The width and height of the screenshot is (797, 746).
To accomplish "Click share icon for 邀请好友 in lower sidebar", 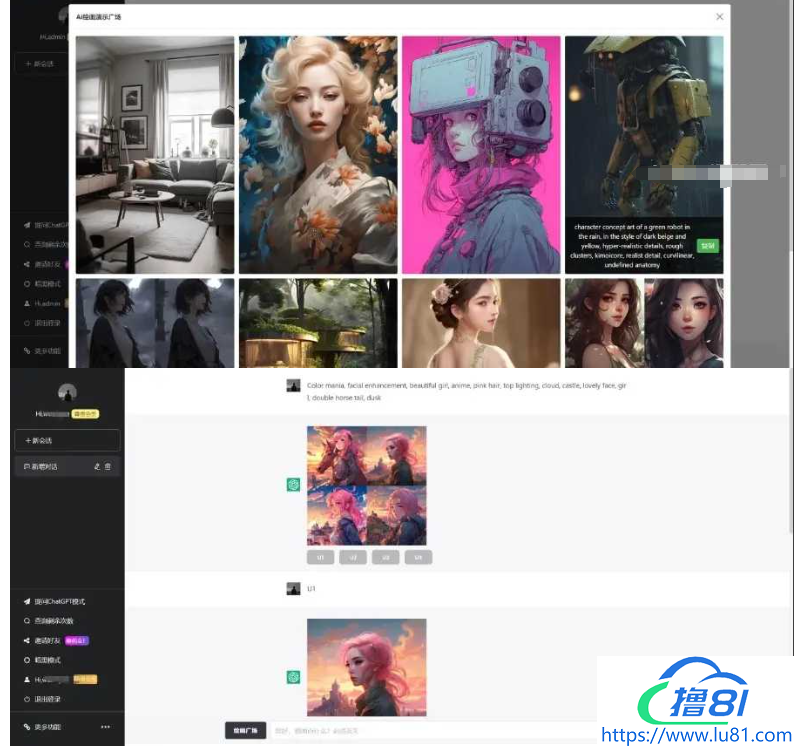I will (x=27, y=641).
